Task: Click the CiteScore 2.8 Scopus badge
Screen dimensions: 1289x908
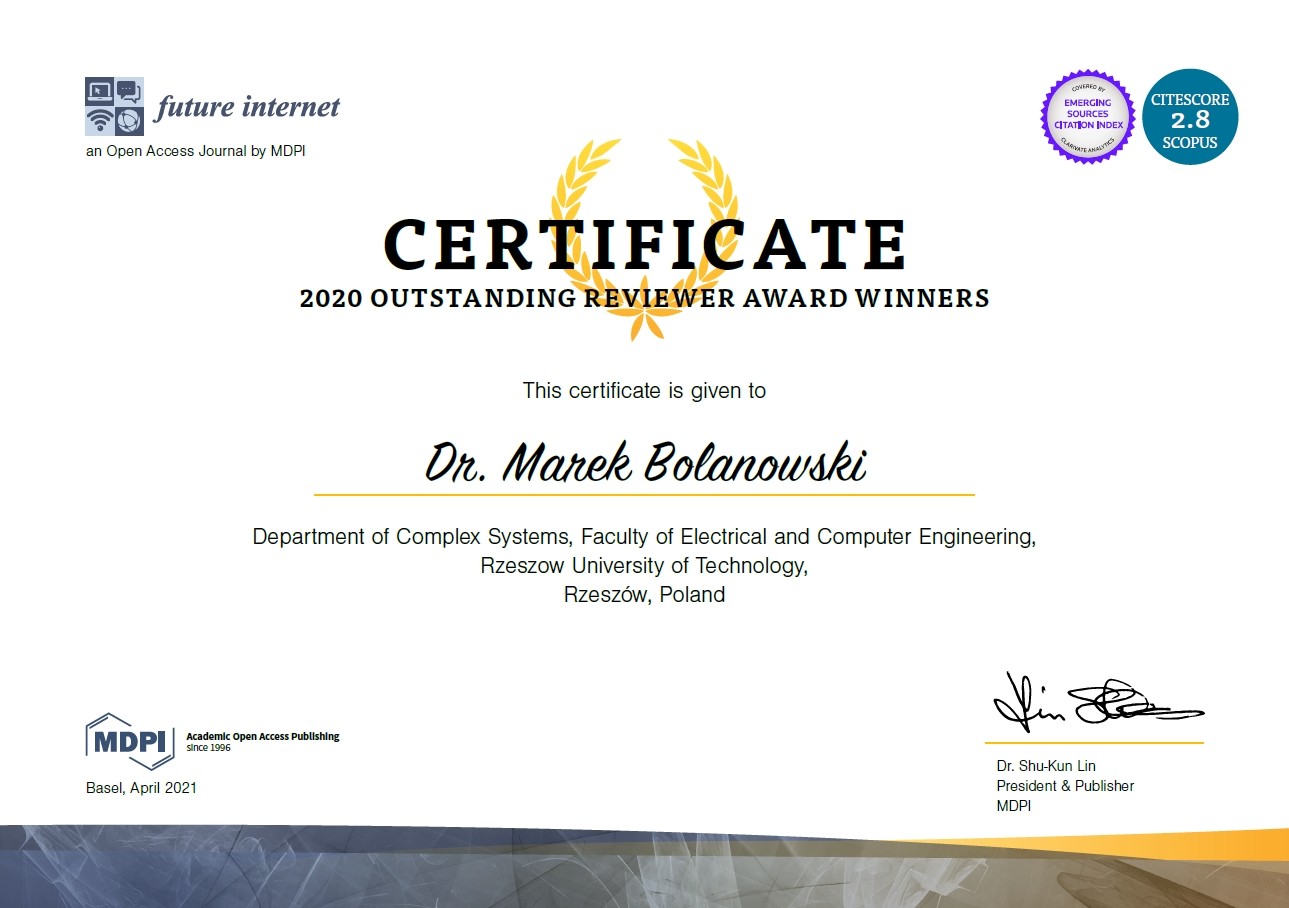Action: (1189, 117)
